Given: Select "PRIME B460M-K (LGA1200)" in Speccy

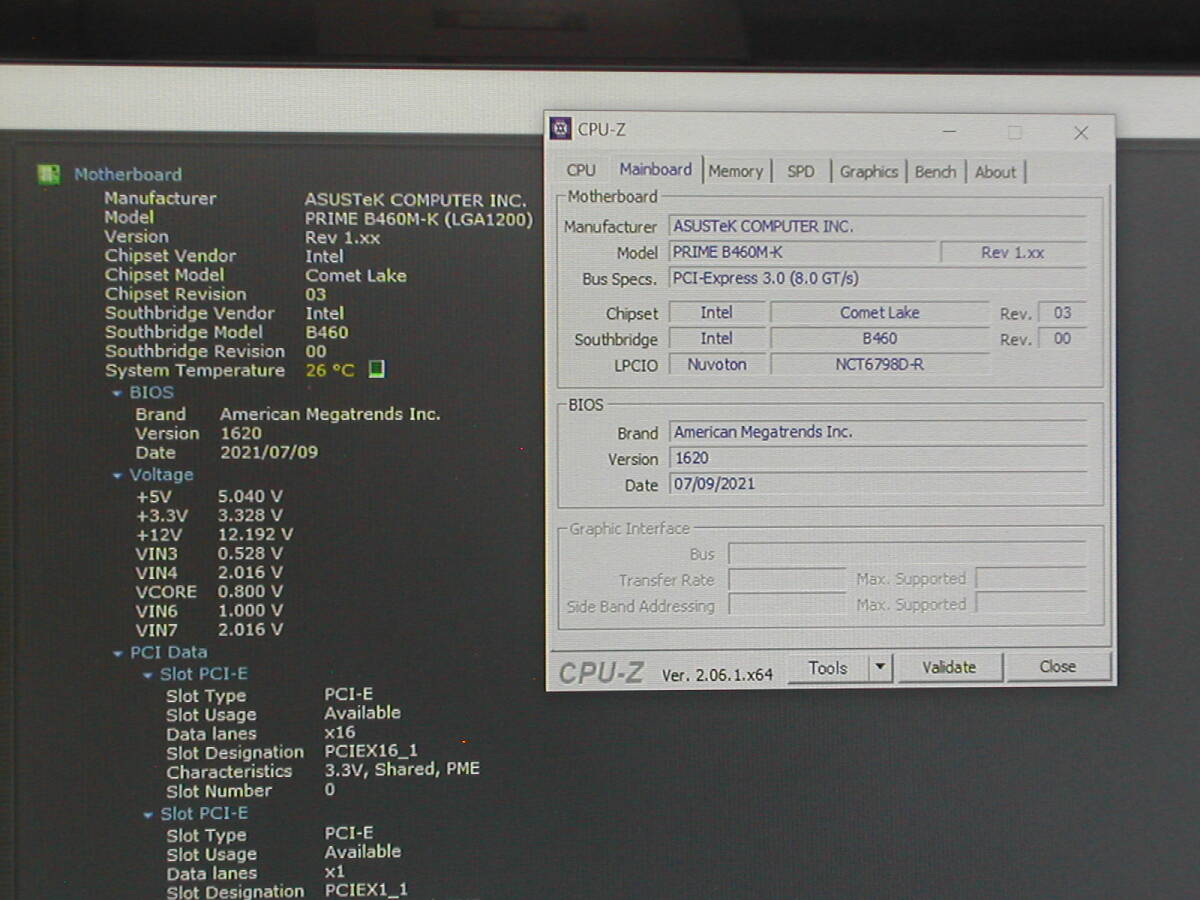Looking at the screenshot, I should point(419,218).
